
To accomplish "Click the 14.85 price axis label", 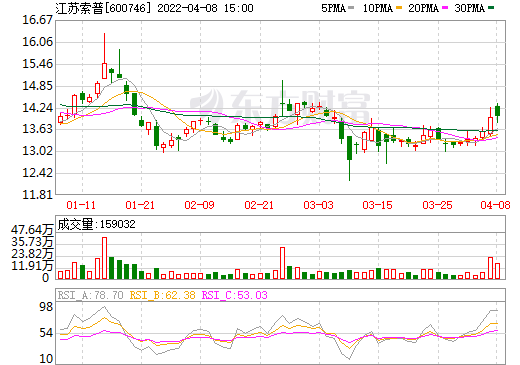I will (38, 86).
